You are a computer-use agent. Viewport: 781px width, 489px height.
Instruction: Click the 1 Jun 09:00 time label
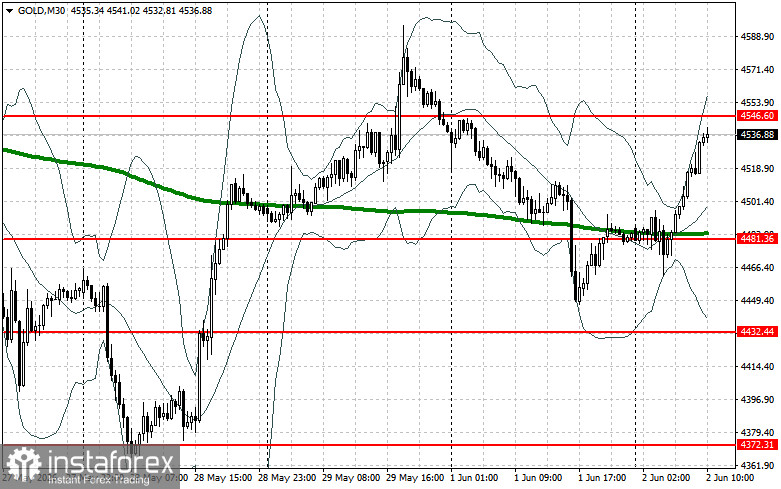(x=538, y=478)
